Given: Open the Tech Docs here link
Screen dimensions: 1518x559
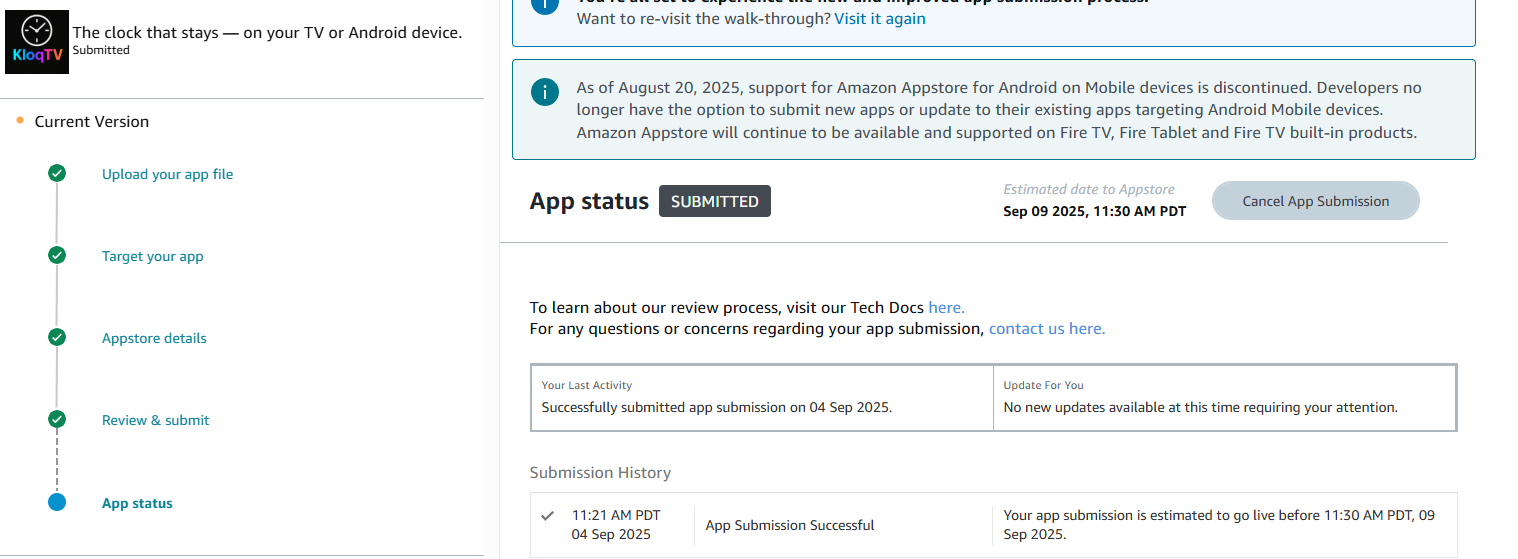Looking at the screenshot, I should point(946,307).
